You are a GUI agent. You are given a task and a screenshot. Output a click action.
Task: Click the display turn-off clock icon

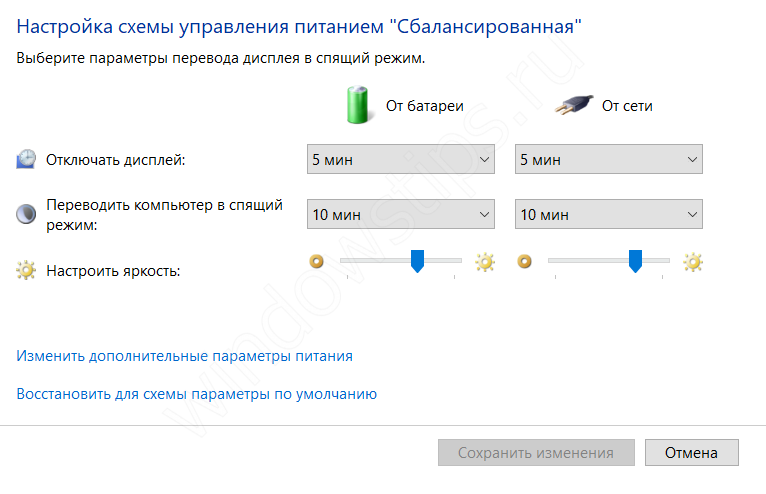[x=27, y=159]
